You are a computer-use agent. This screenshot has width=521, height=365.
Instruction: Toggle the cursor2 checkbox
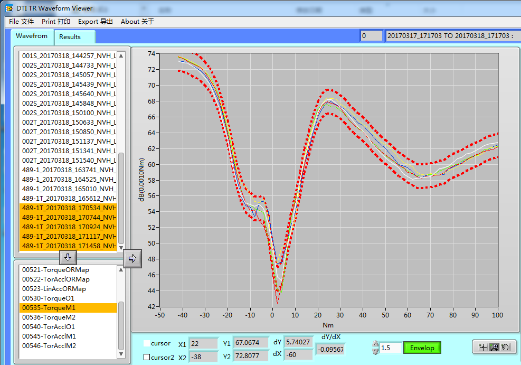(x=146, y=357)
